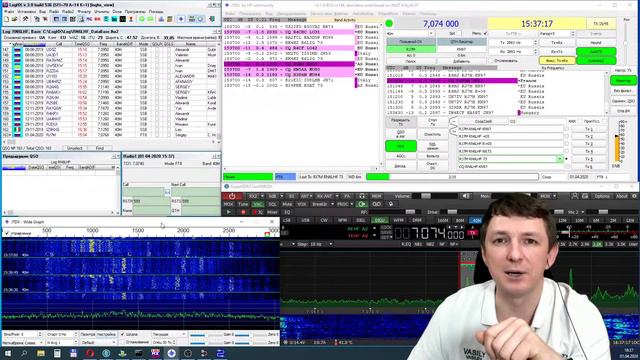Select the radio button beside Tx 3
This screenshot has height=360, width=640.
[567, 144]
